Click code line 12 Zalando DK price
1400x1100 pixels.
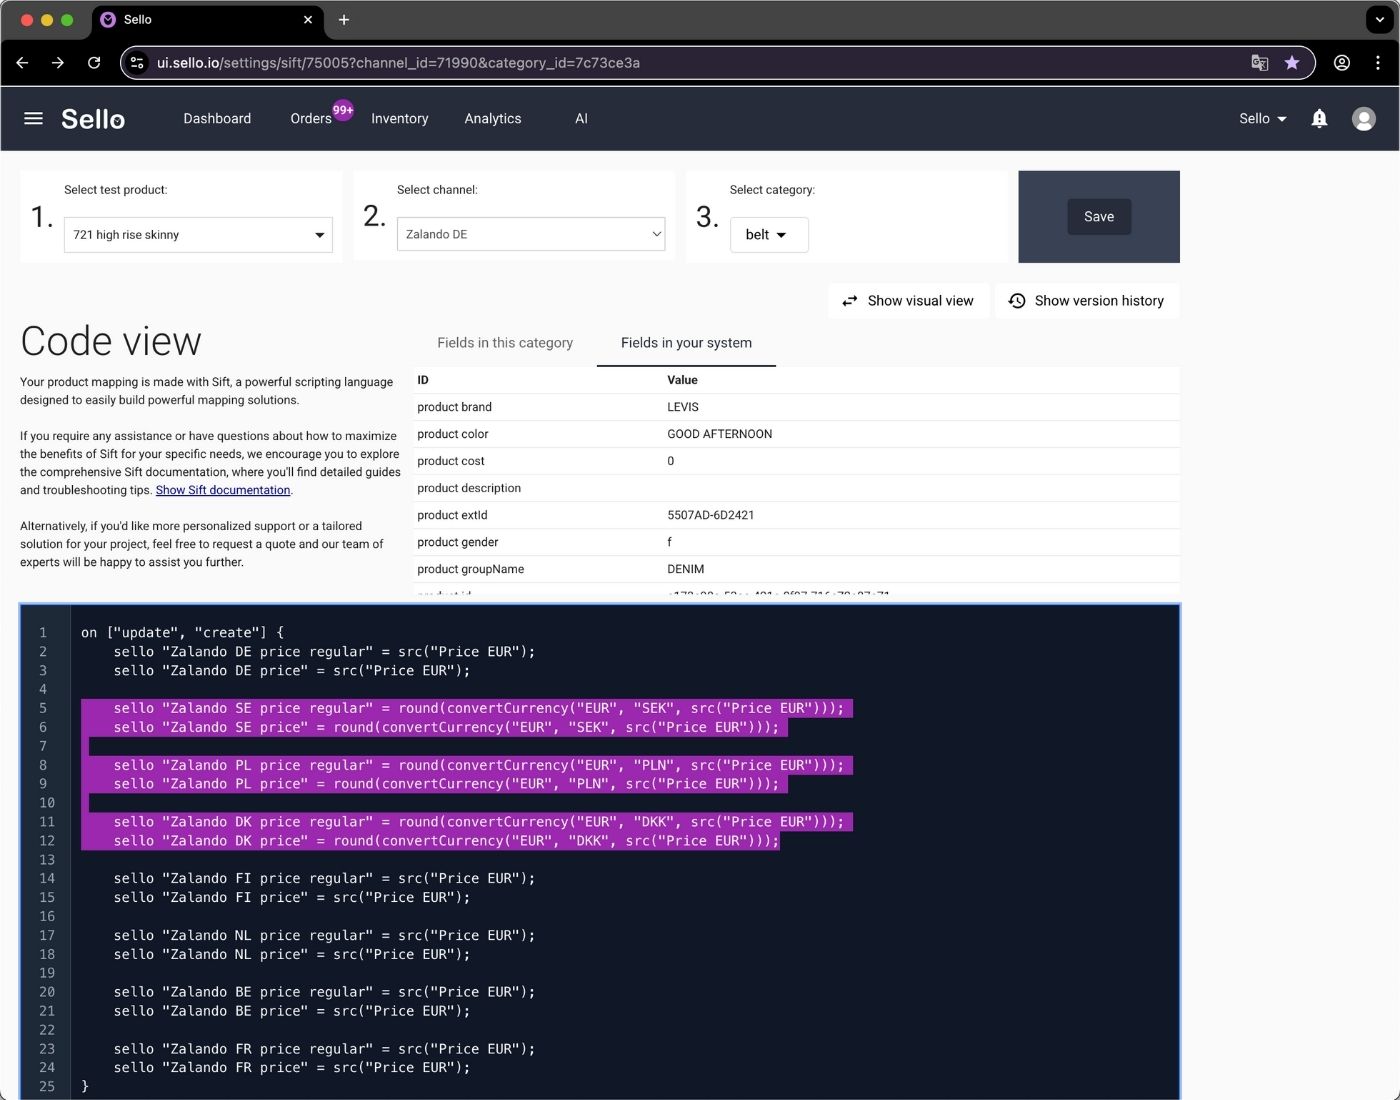pyautogui.click(x=446, y=841)
